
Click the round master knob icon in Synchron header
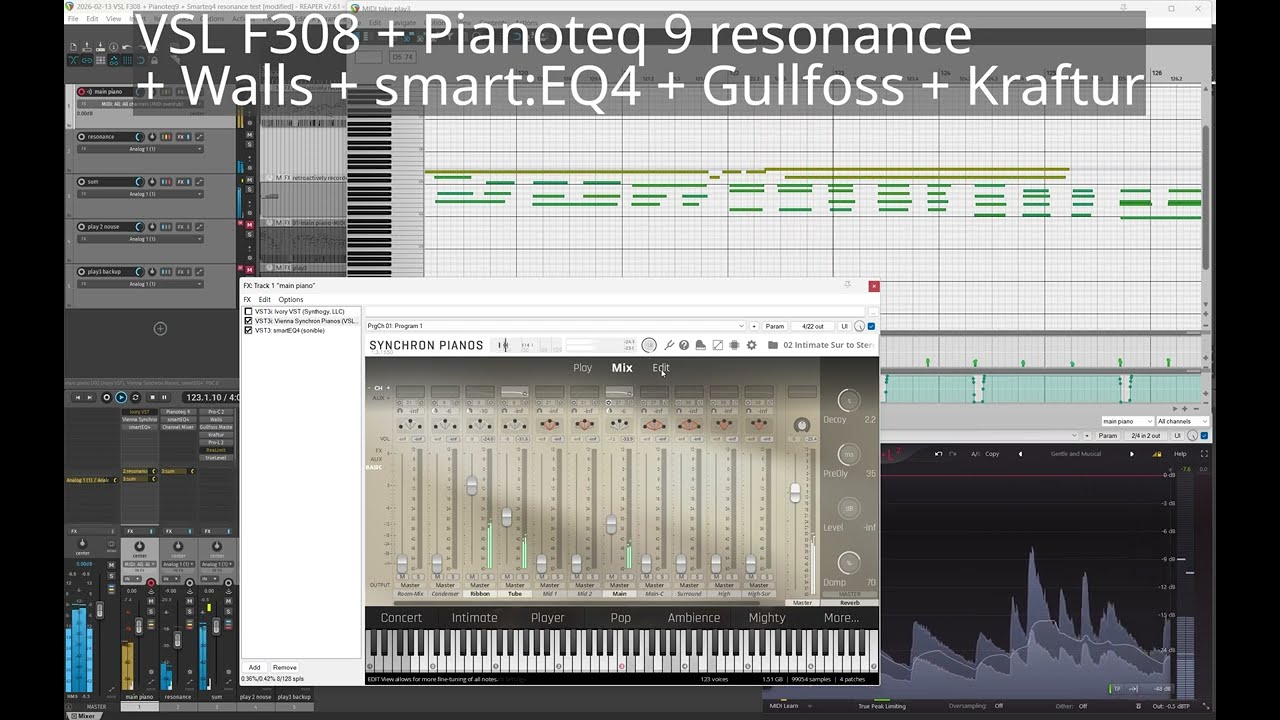pos(649,345)
